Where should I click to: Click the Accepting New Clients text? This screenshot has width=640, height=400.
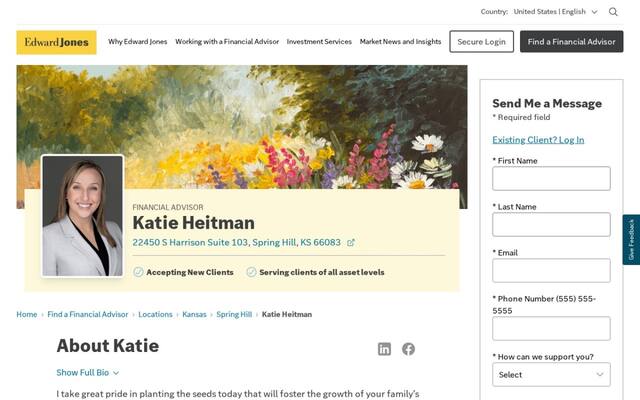point(190,272)
